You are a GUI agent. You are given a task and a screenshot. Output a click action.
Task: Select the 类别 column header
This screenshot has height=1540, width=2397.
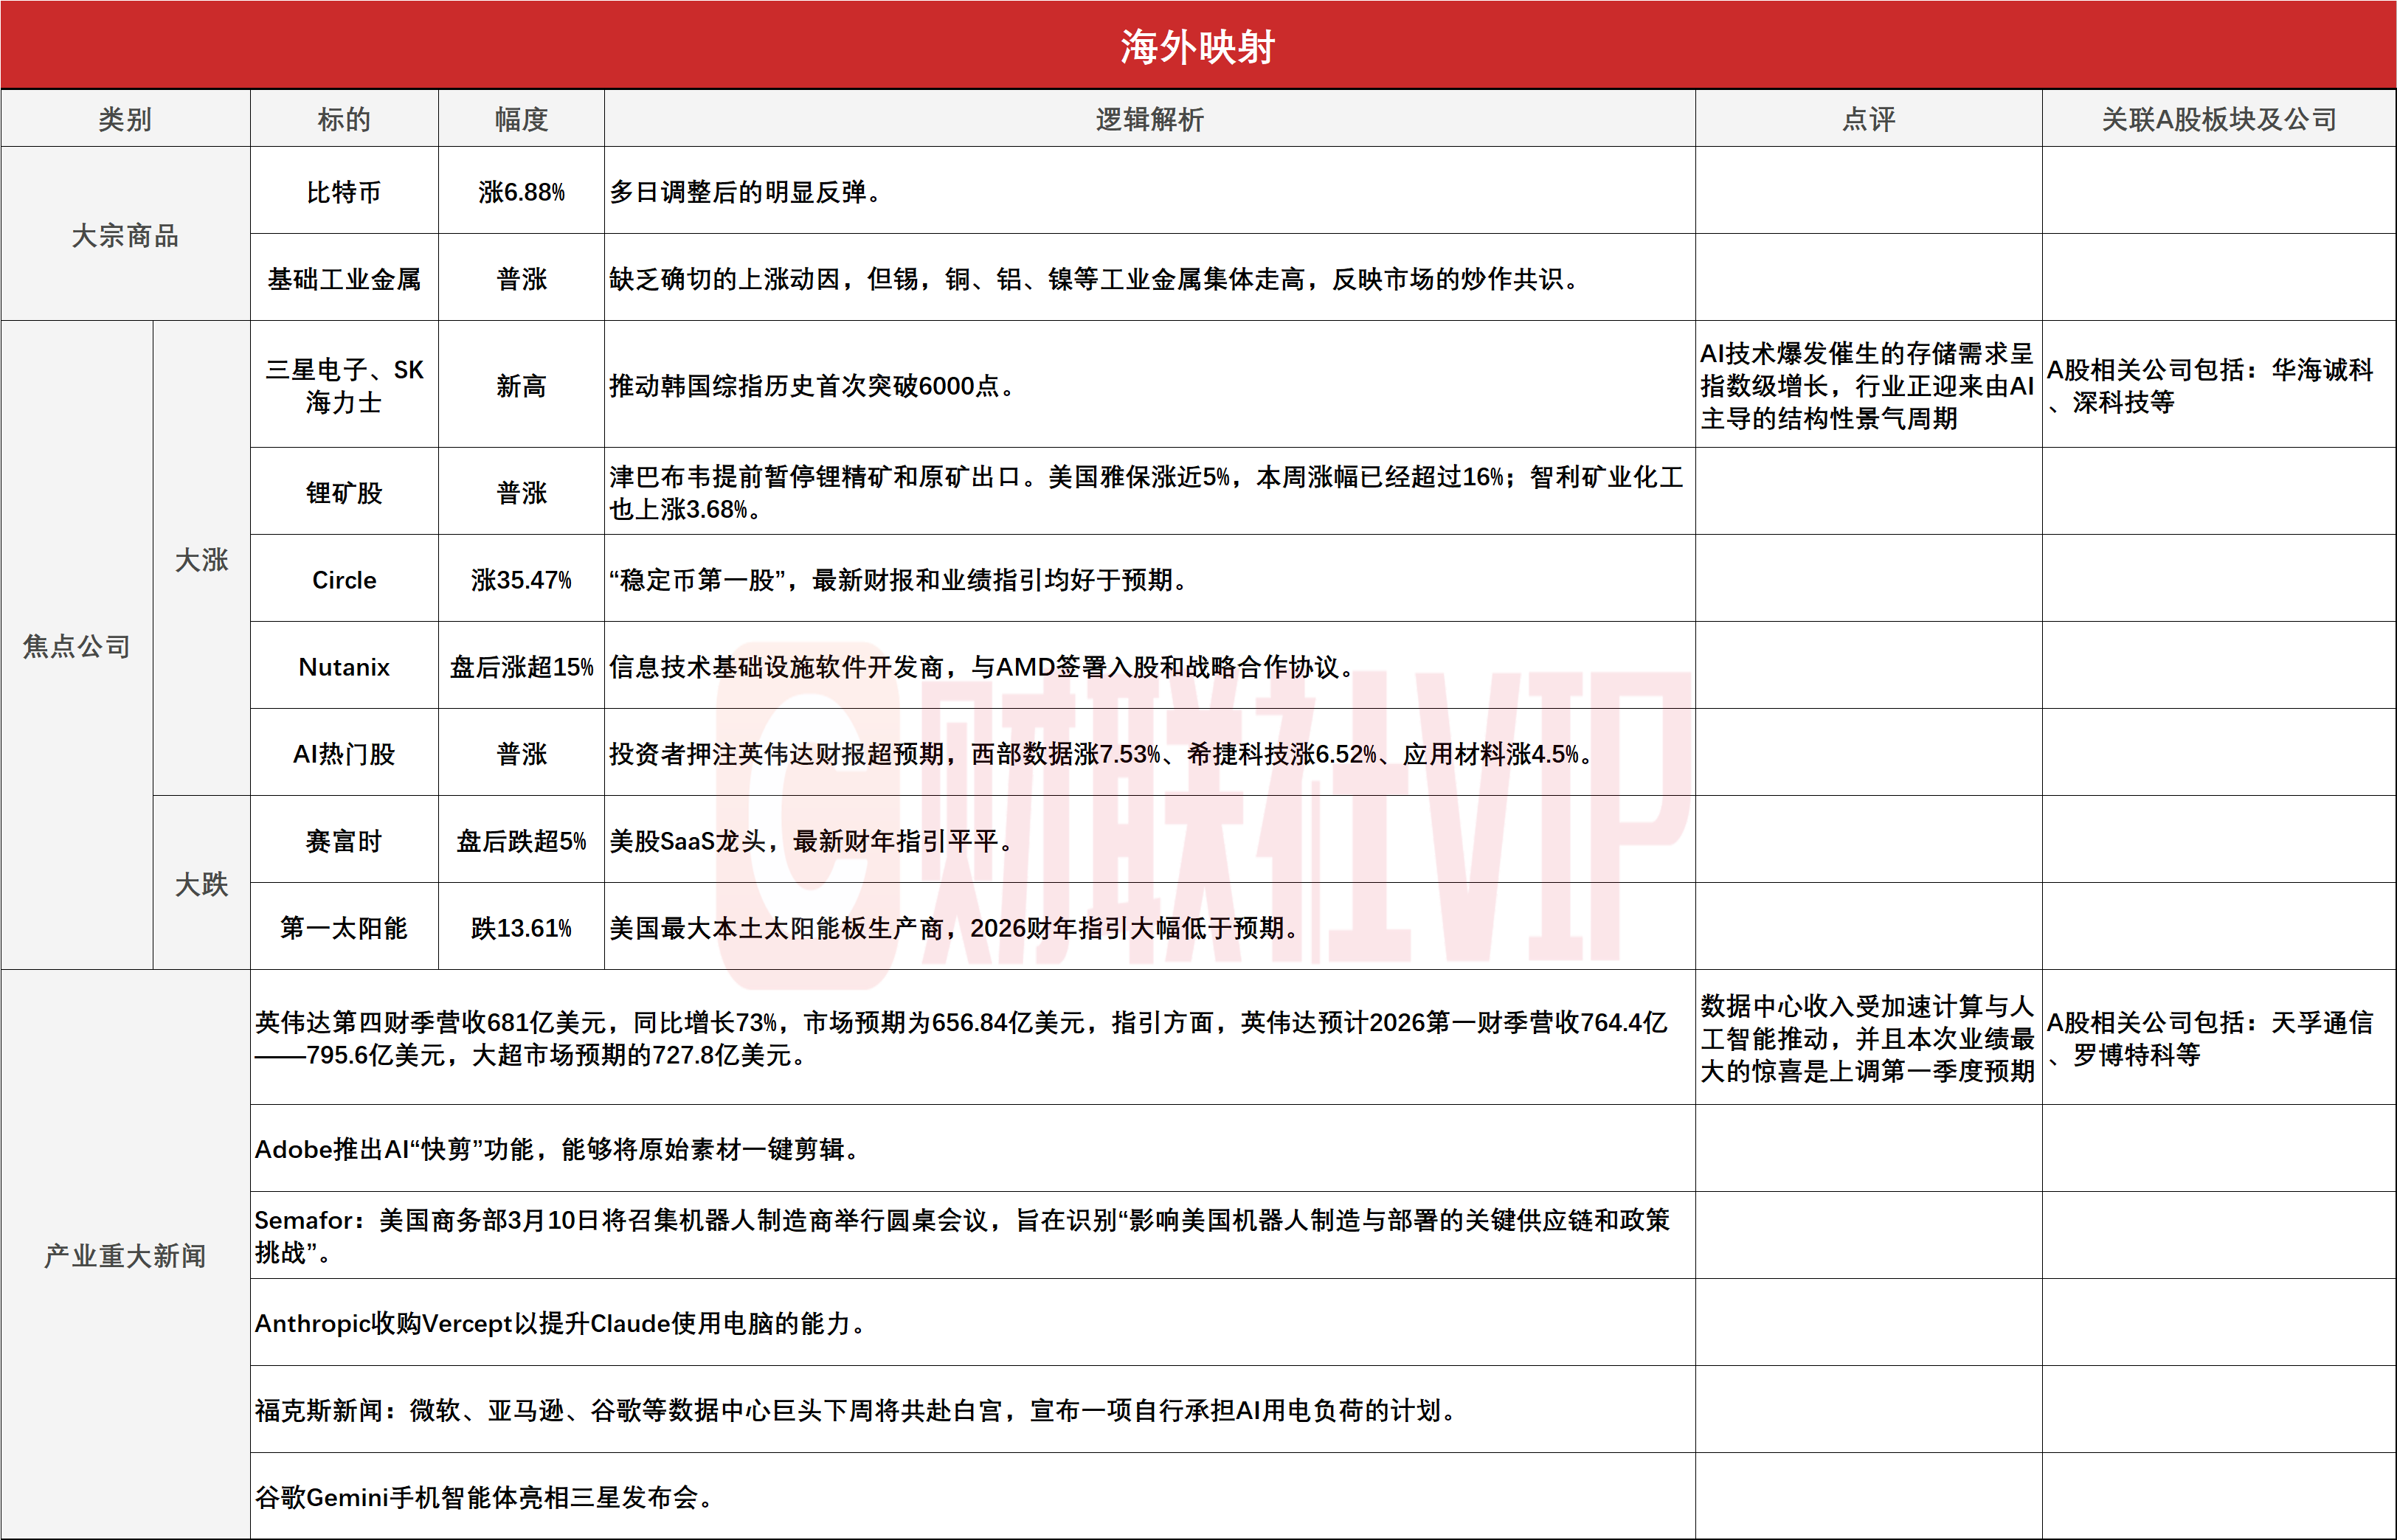coord(125,119)
